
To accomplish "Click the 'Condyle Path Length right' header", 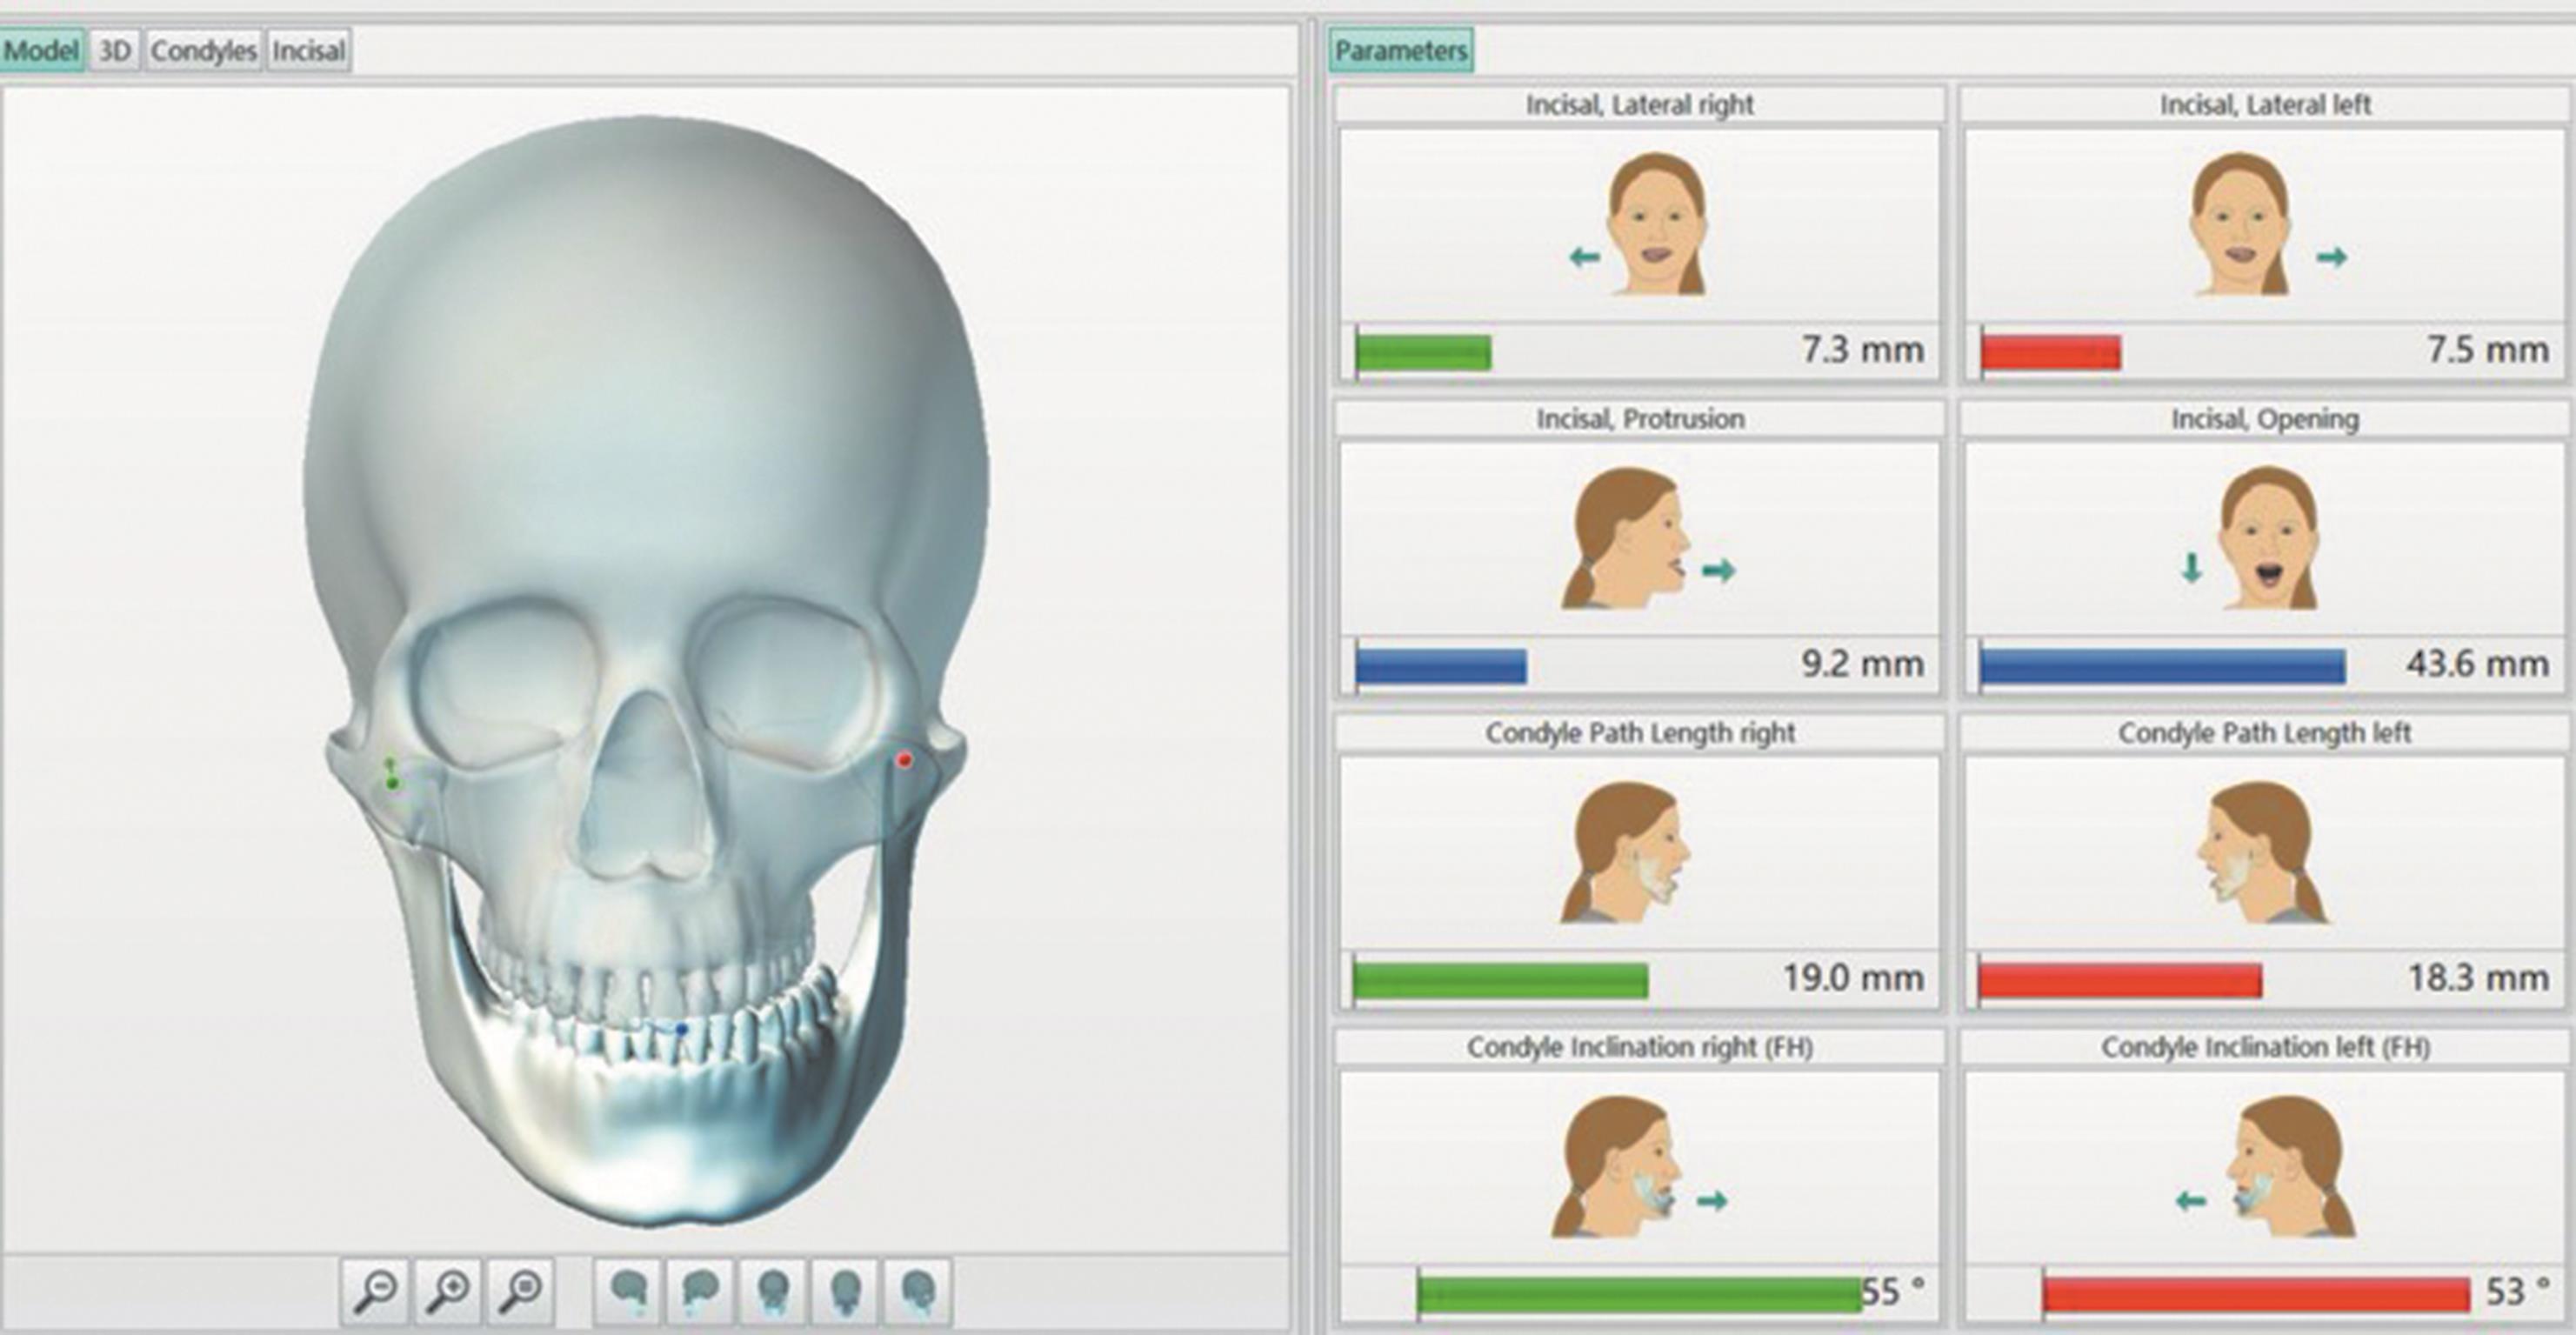I will [1640, 732].
